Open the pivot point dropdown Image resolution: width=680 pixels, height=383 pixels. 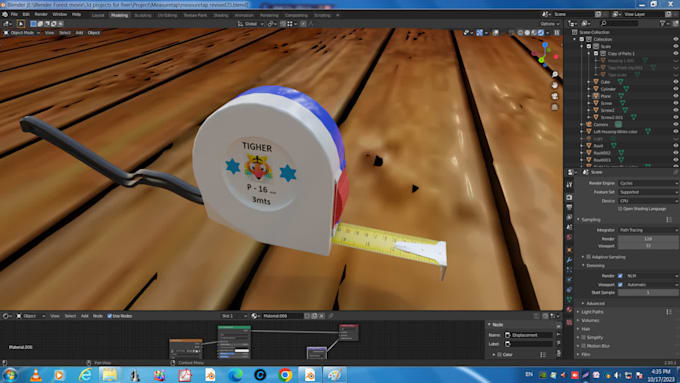point(272,24)
